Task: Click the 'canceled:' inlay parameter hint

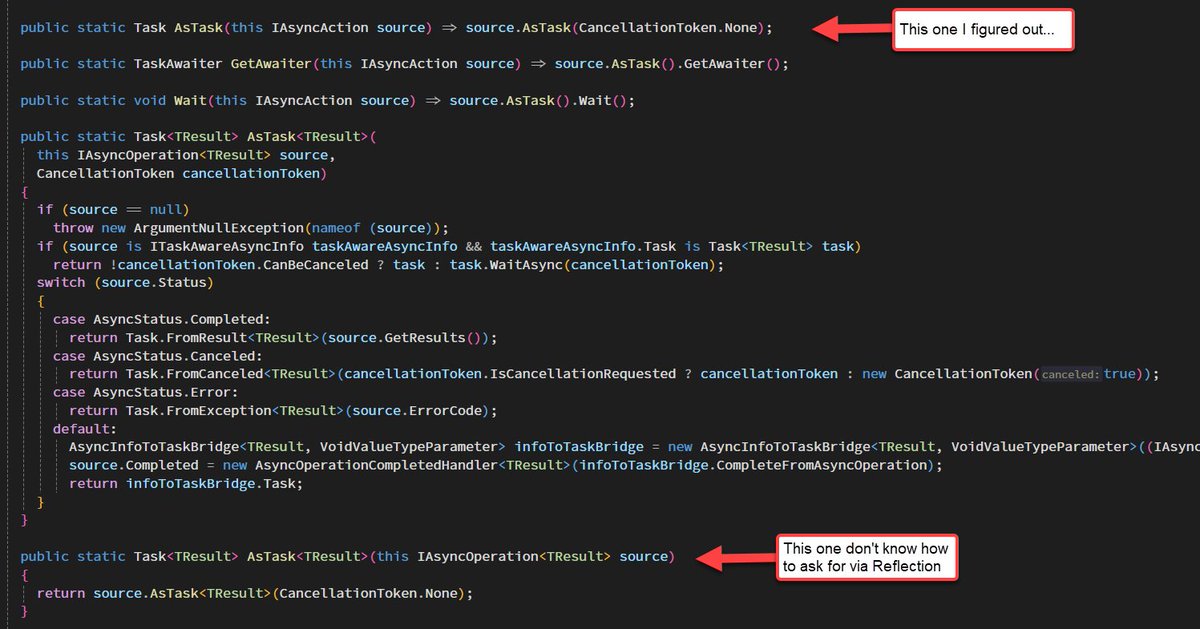Action: pyautogui.click(x=1070, y=374)
